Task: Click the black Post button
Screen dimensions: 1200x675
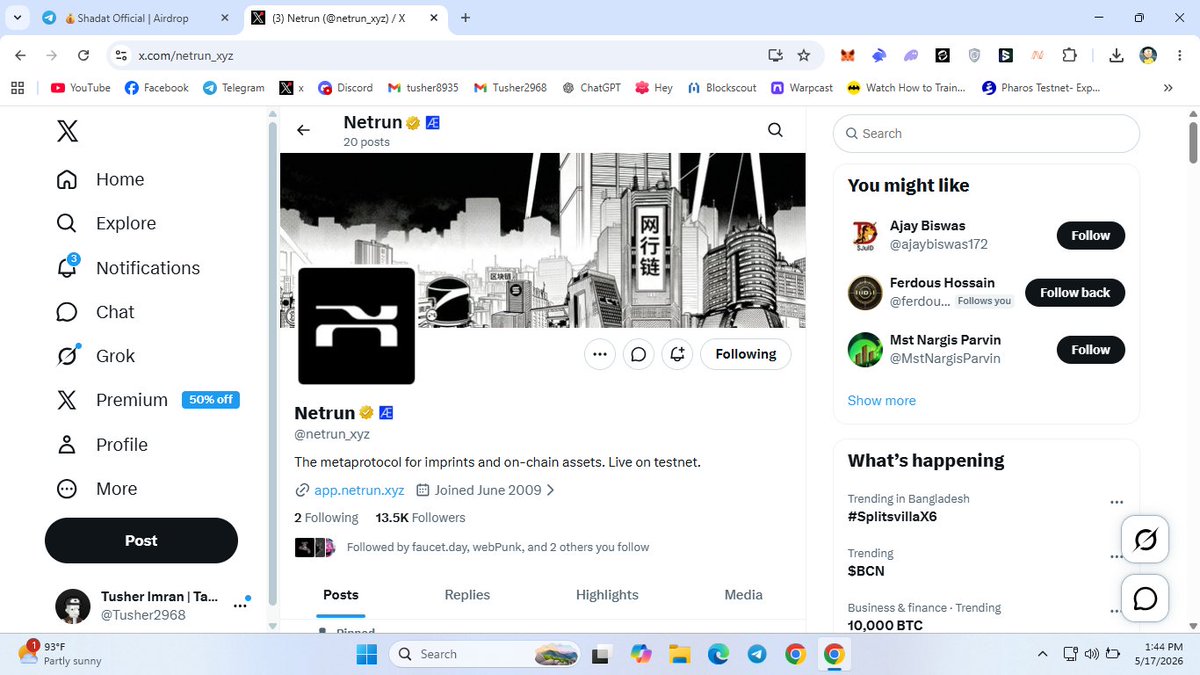Action: click(x=141, y=540)
